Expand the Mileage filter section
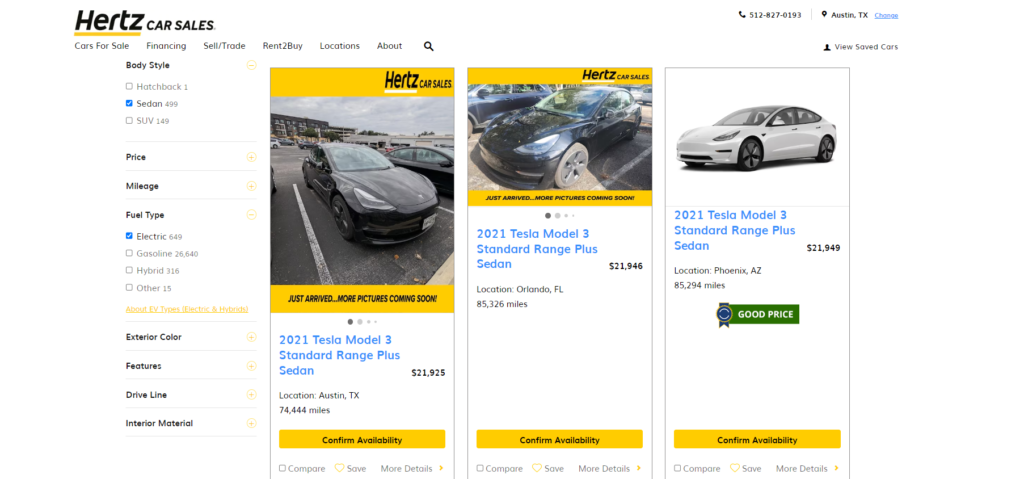 pyautogui.click(x=251, y=186)
